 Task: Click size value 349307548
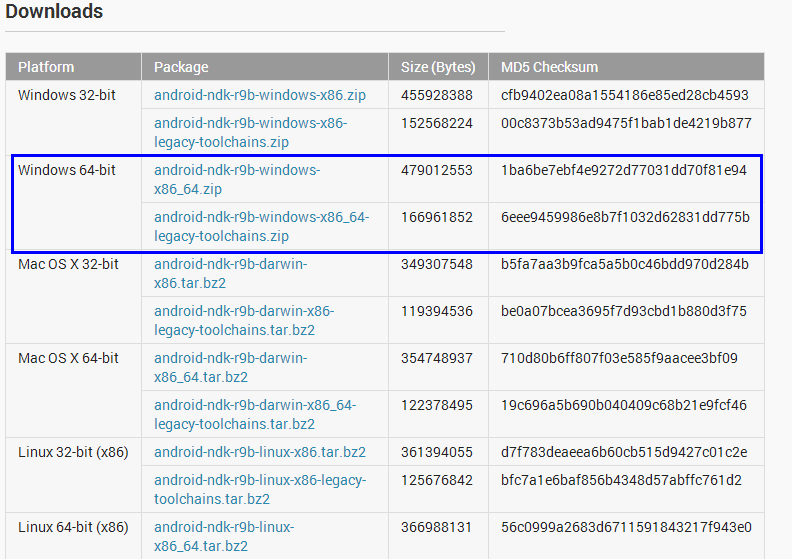click(x=437, y=264)
